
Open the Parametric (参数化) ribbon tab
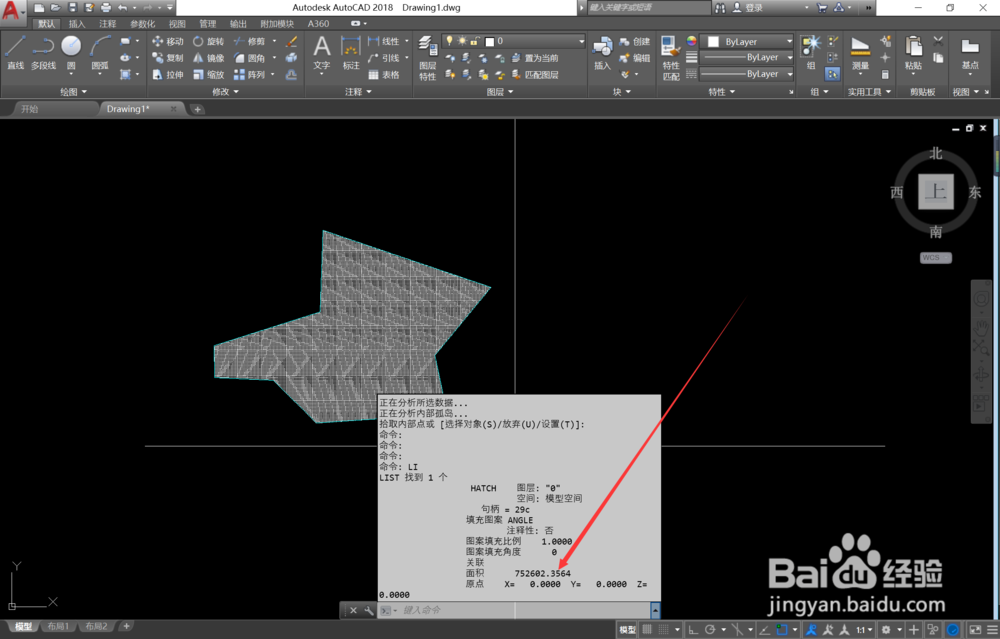[x=142, y=24]
